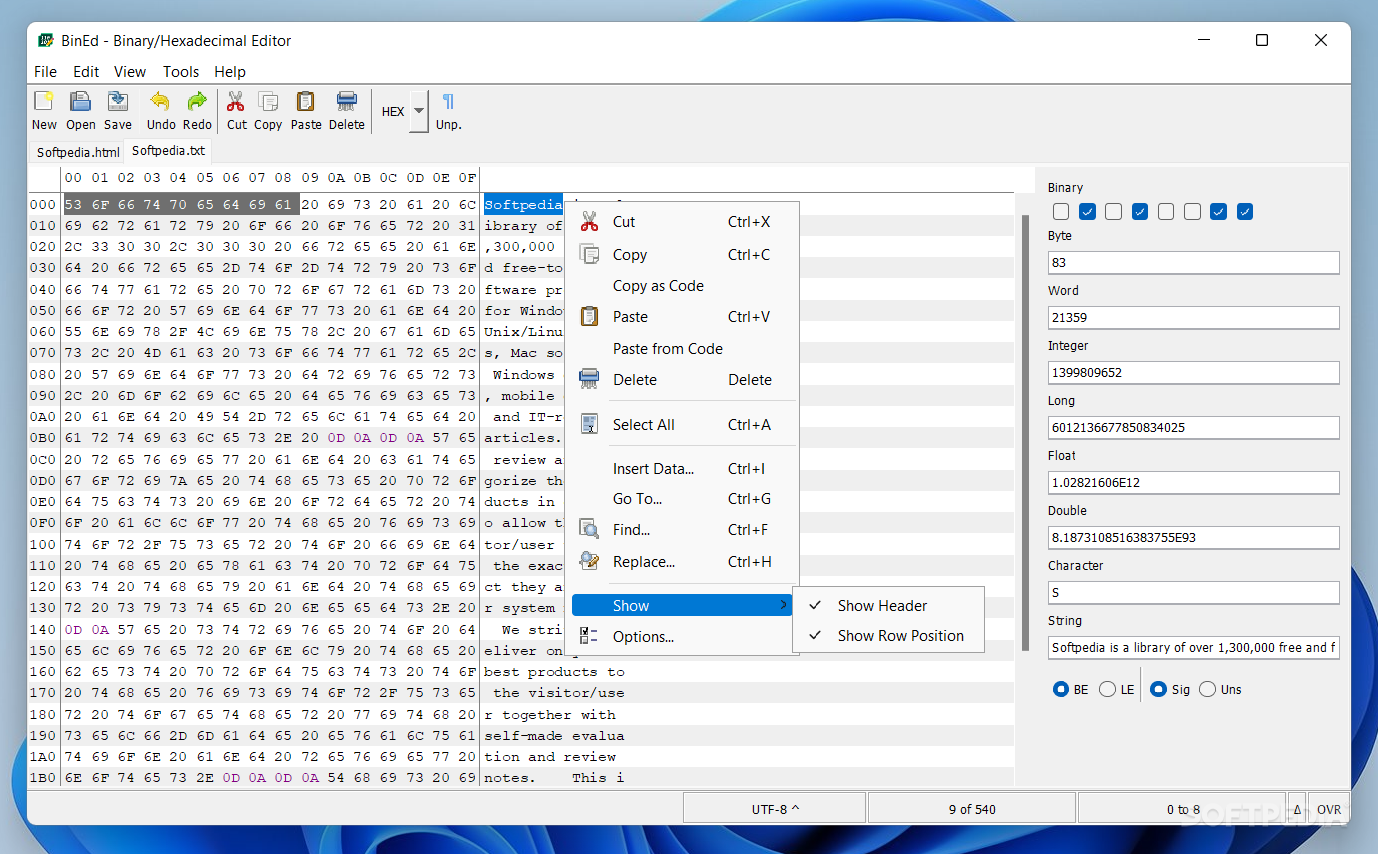Choose Find... in the context menu

point(684,530)
